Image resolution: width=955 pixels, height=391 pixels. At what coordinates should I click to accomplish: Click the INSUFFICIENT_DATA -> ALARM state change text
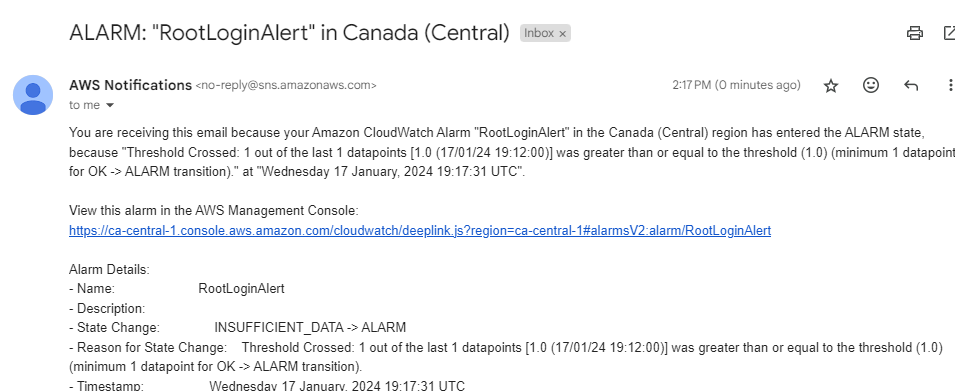(x=310, y=328)
